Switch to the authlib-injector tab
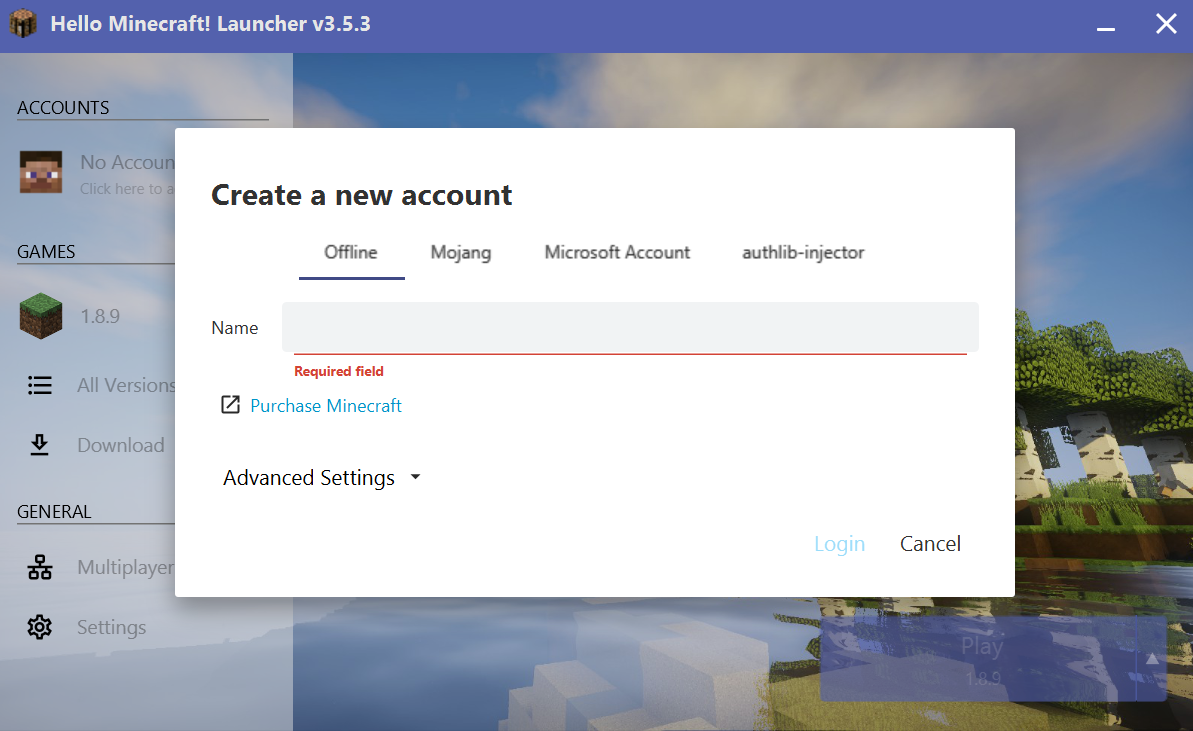Image resolution: width=1193 pixels, height=731 pixels. pos(803,253)
